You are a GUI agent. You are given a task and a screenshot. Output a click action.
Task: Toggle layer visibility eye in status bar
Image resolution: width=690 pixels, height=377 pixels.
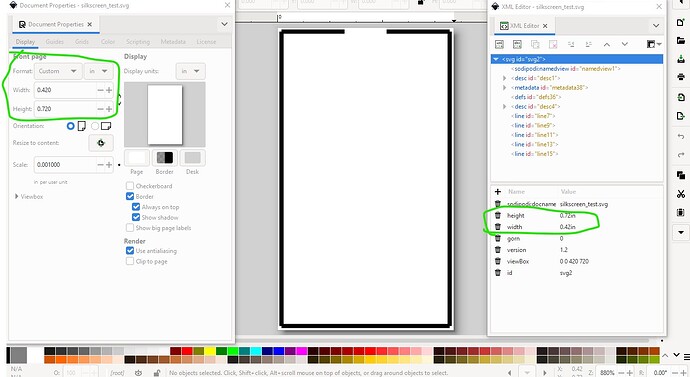[138, 373]
